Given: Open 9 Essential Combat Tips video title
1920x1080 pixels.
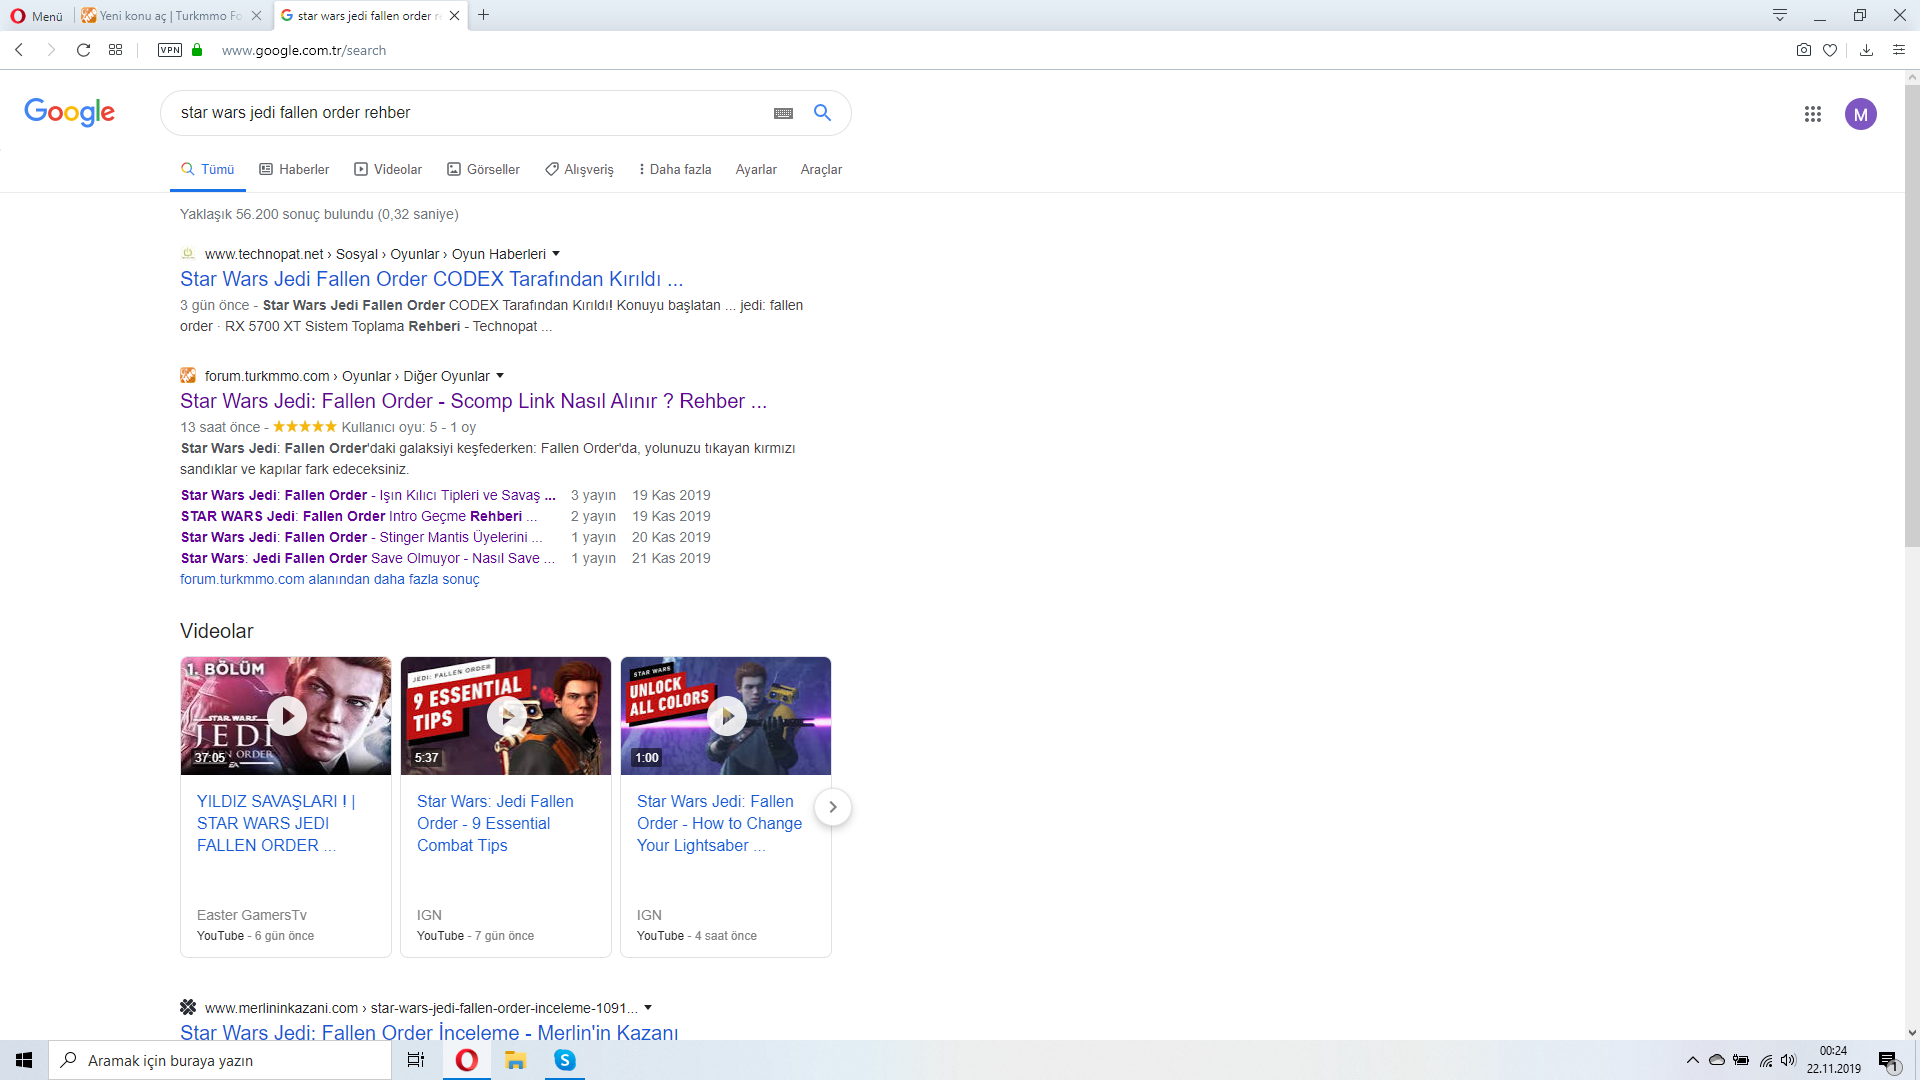Looking at the screenshot, I should [x=496, y=823].
